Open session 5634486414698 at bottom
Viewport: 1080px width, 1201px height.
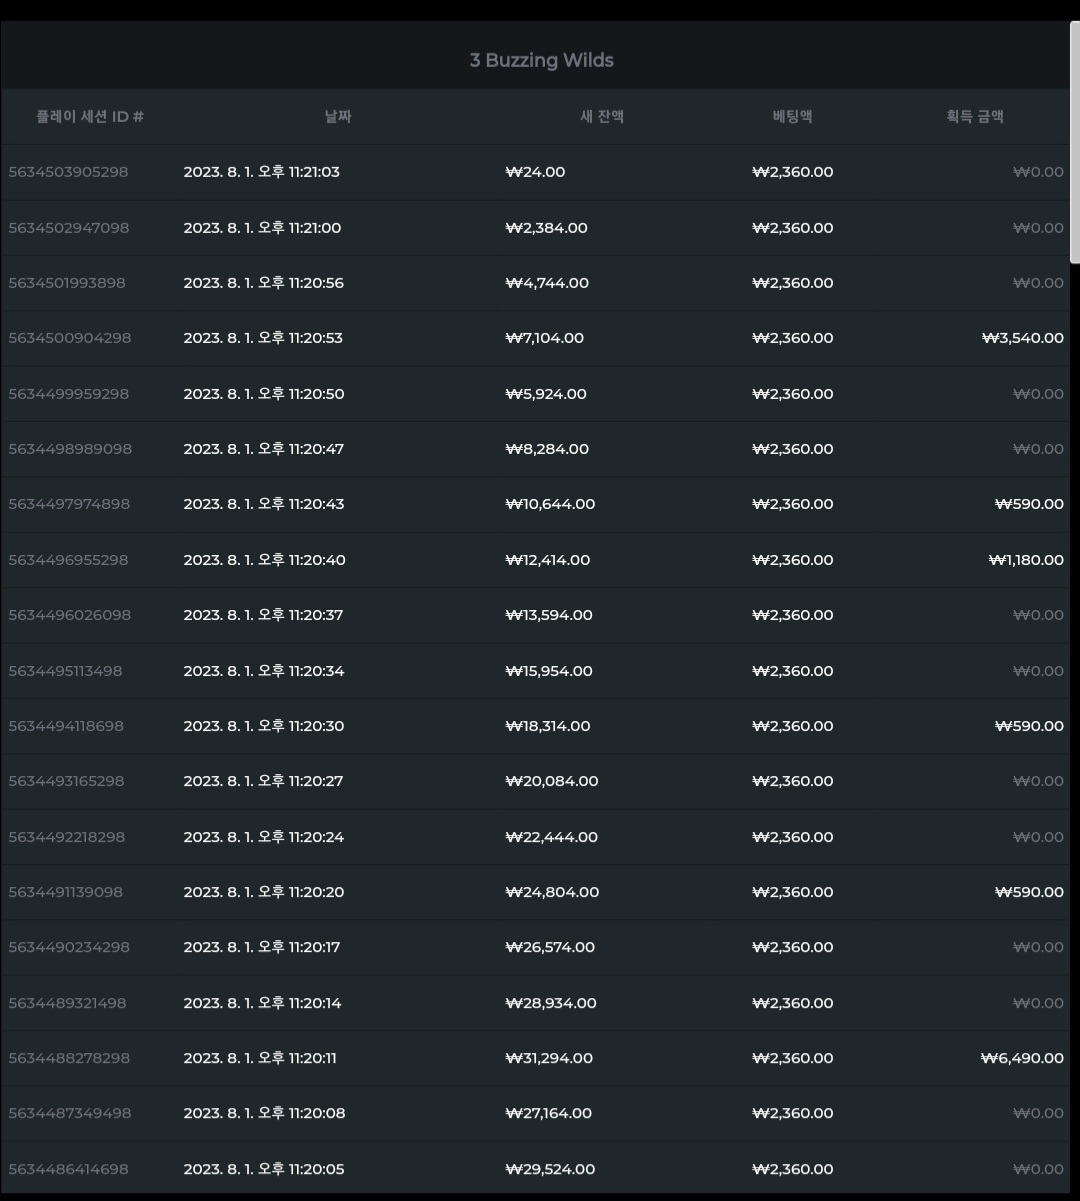[x=68, y=1169]
